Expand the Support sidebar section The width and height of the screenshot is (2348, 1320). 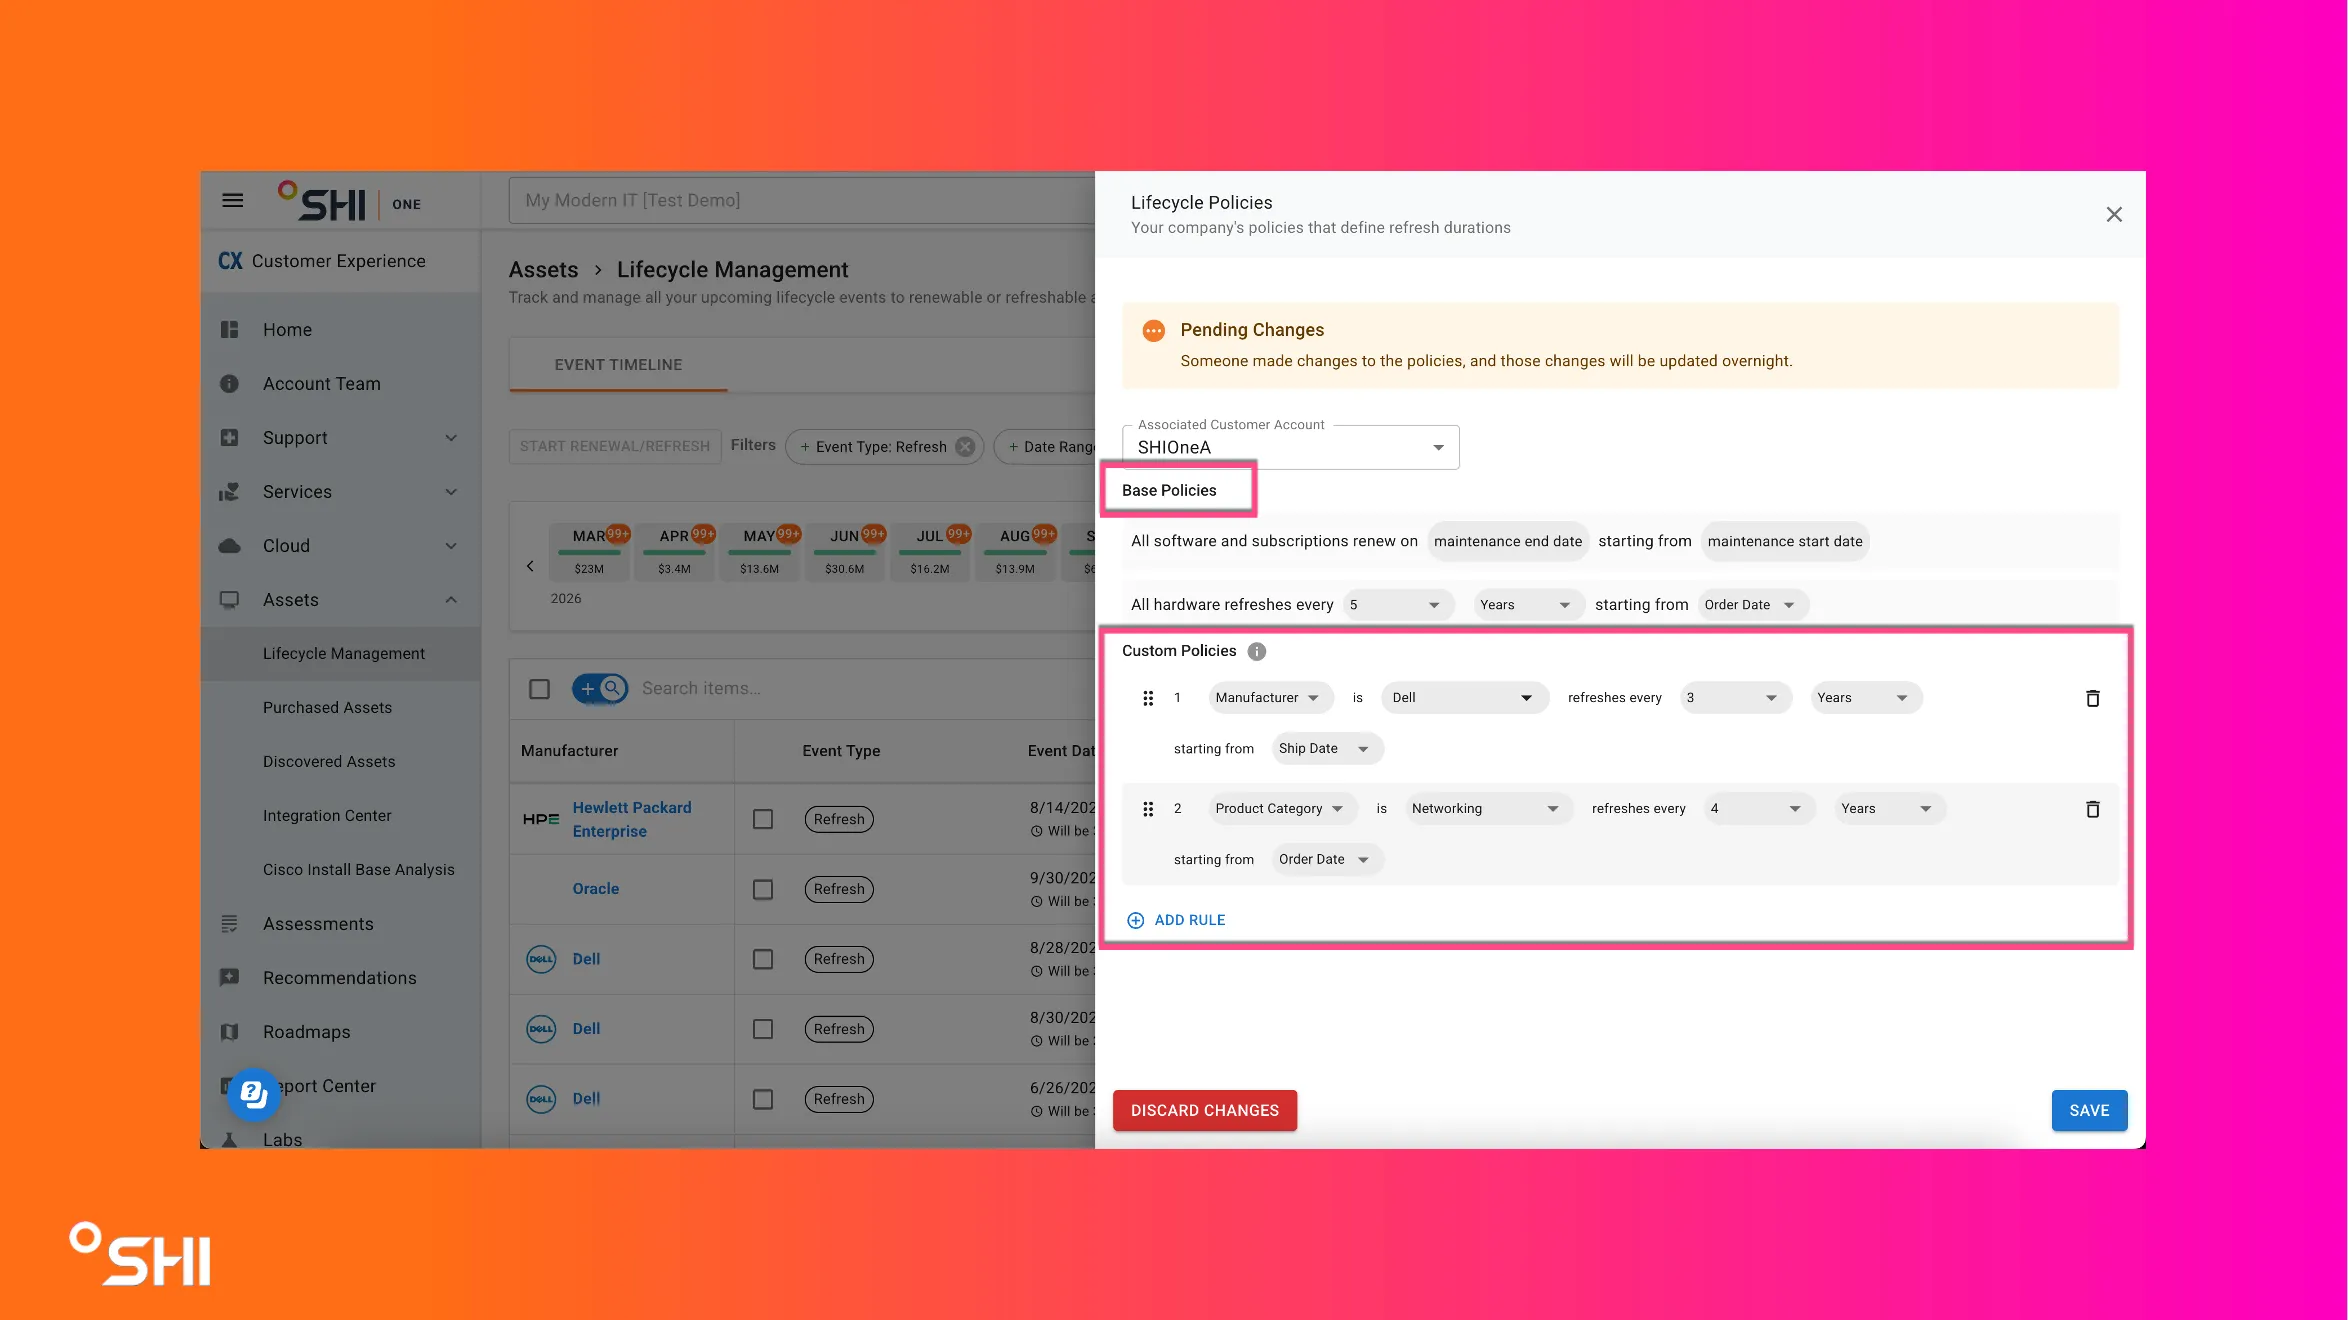[x=451, y=438]
